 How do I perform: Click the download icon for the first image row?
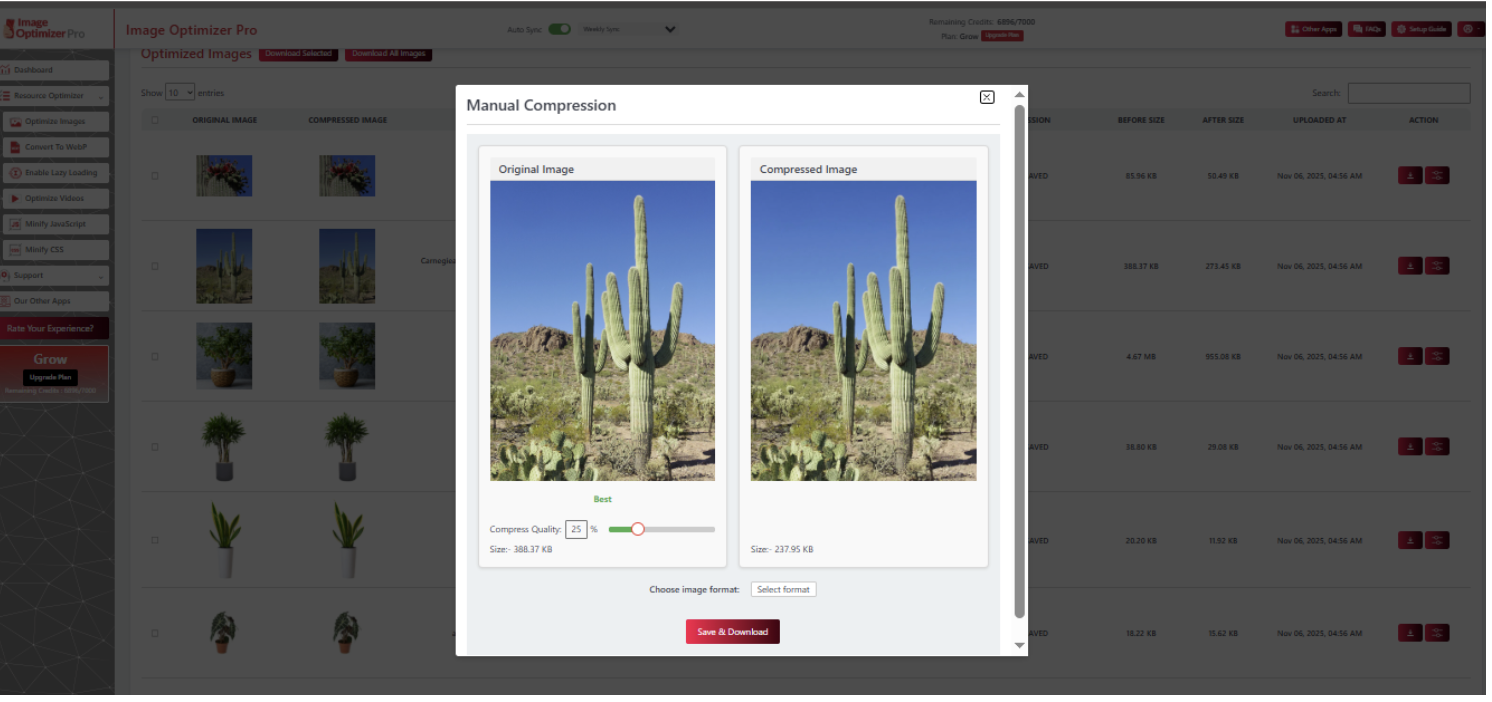pos(1409,176)
